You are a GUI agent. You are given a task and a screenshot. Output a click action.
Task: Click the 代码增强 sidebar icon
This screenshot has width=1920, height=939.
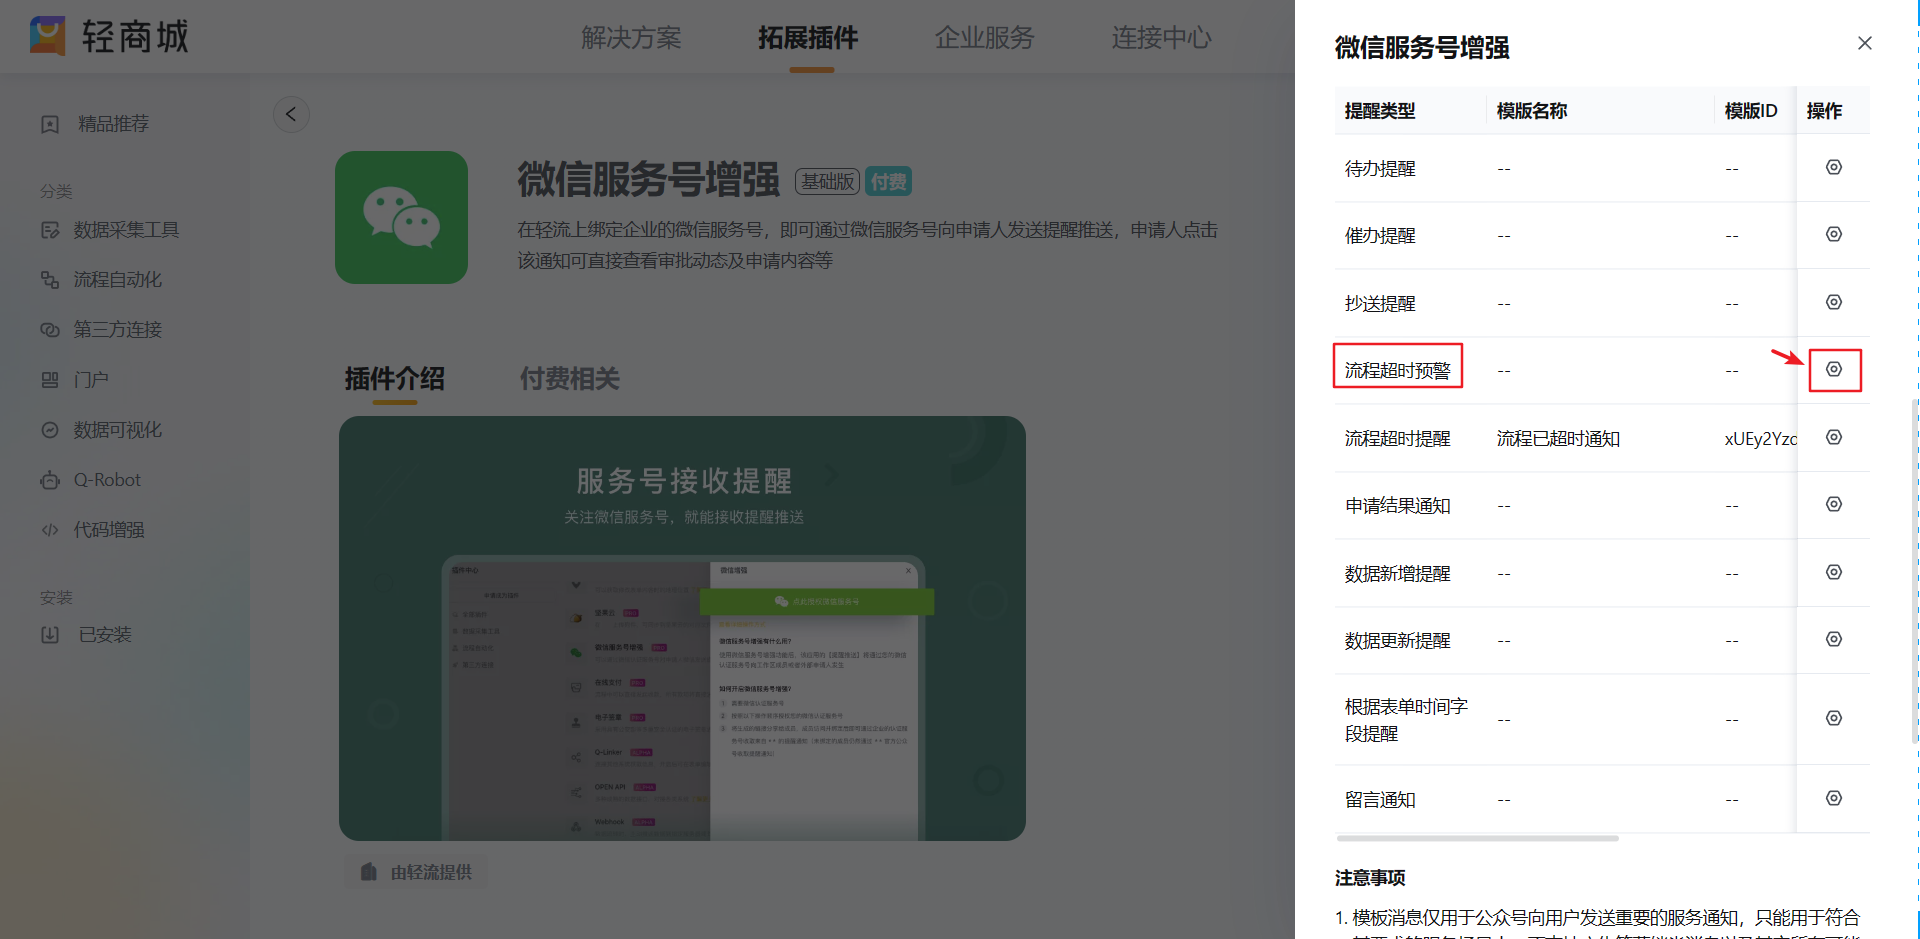pos(50,530)
